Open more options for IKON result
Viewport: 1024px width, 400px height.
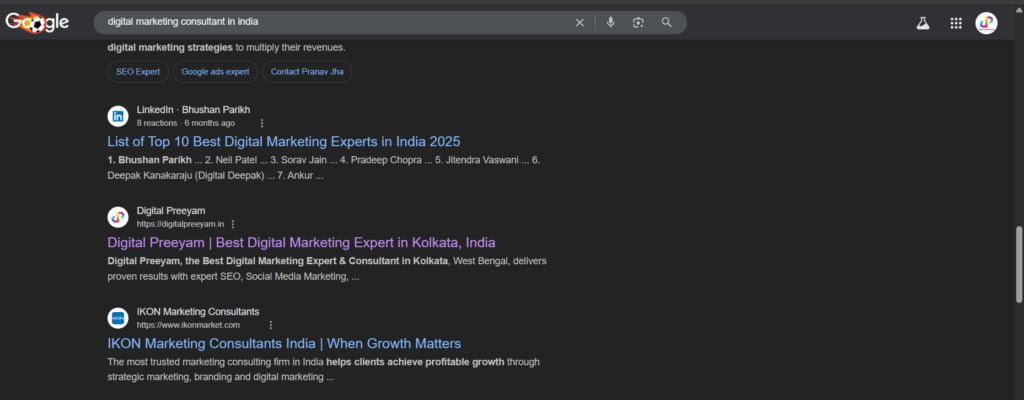pos(271,325)
